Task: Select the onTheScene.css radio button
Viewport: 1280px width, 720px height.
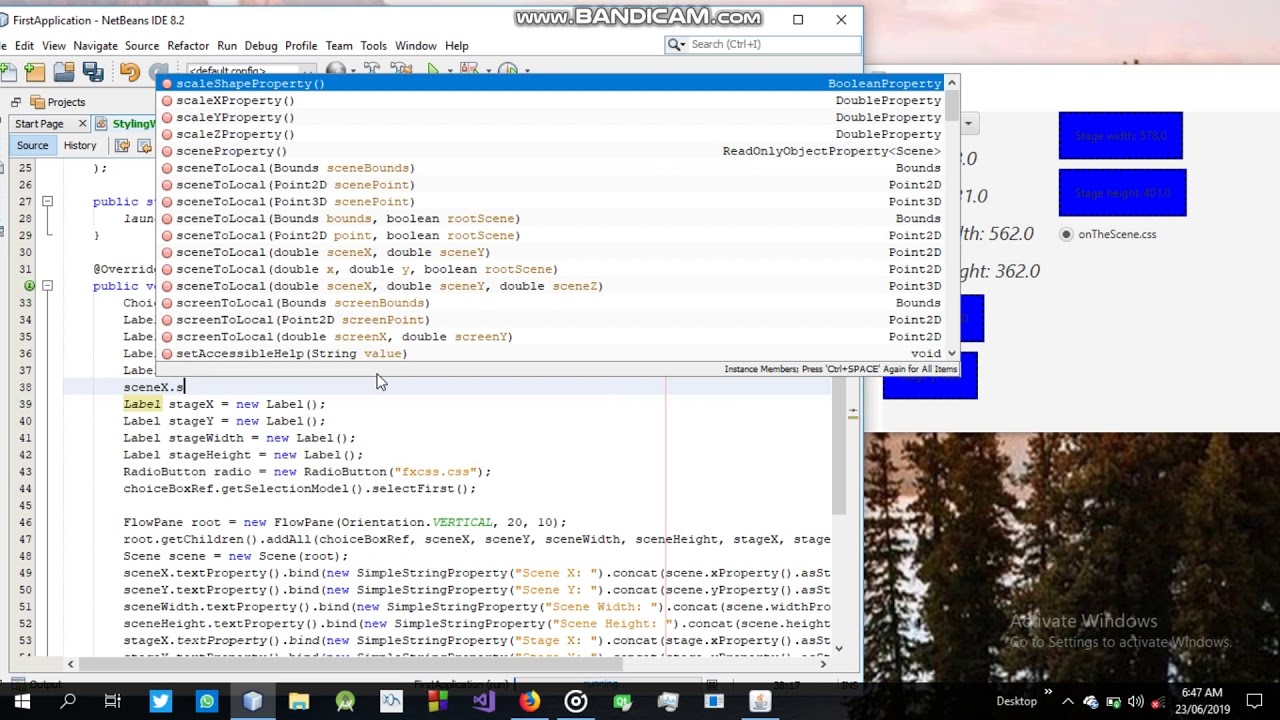Action: point(1066,234)
